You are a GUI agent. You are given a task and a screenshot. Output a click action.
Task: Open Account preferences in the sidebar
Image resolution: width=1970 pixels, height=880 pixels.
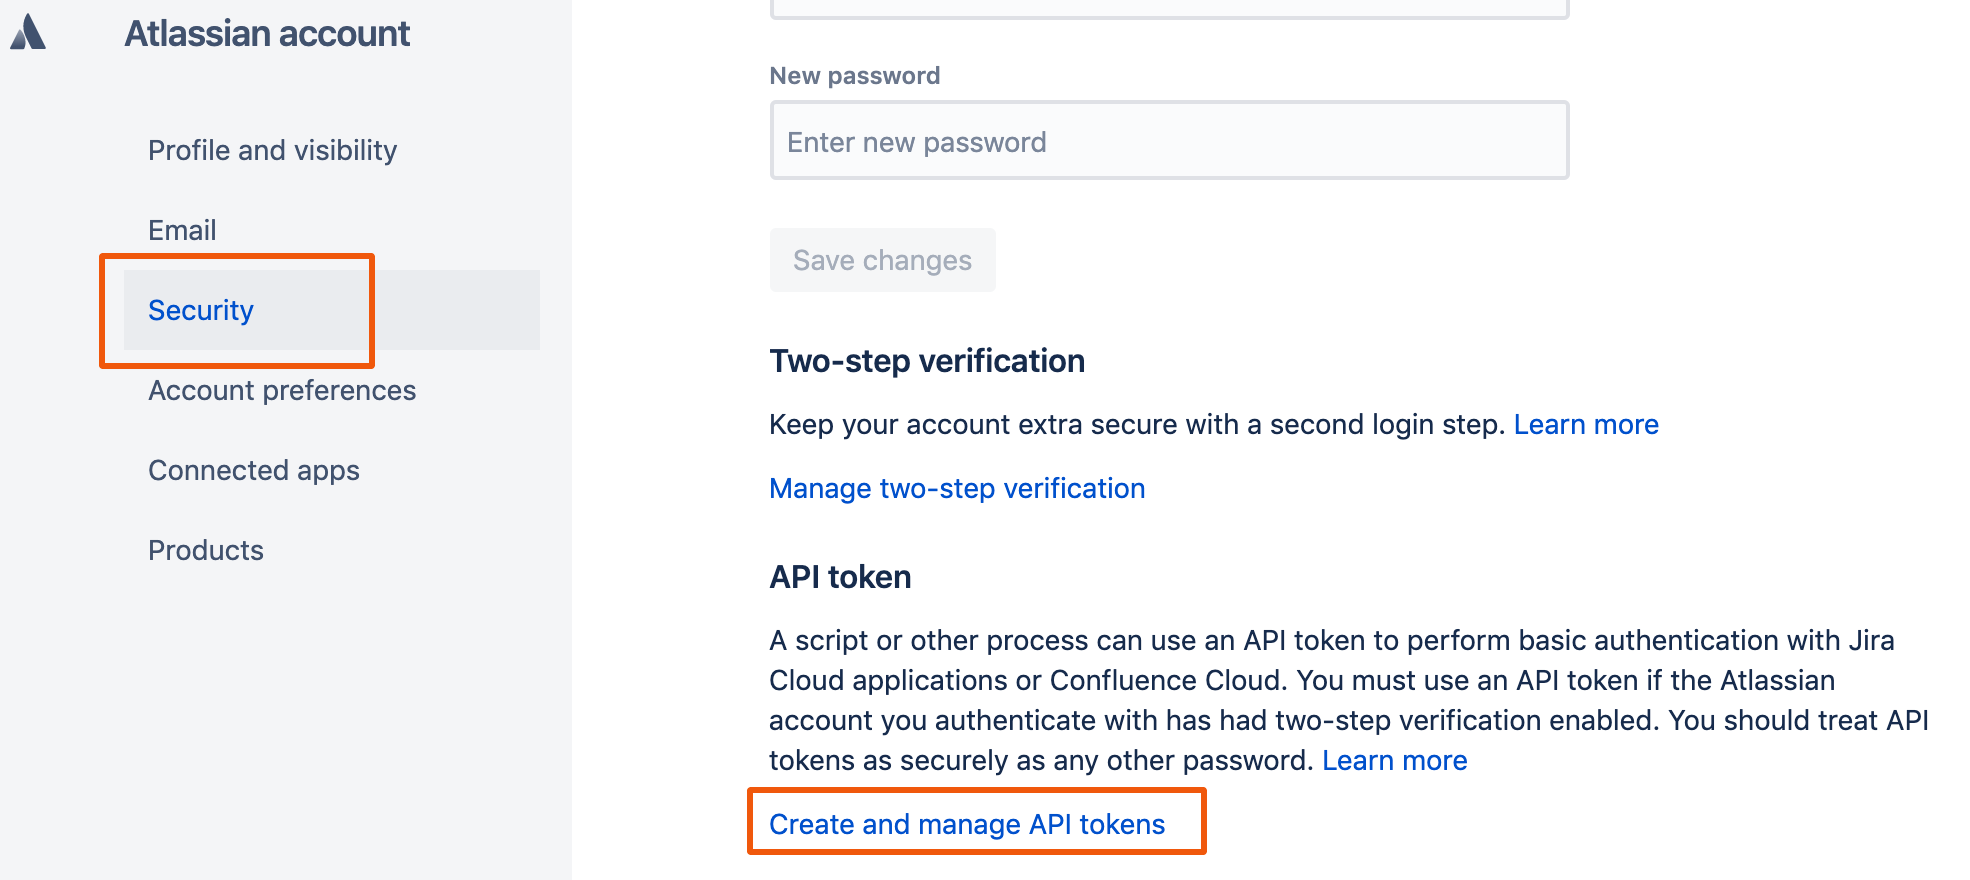(282, 390)
